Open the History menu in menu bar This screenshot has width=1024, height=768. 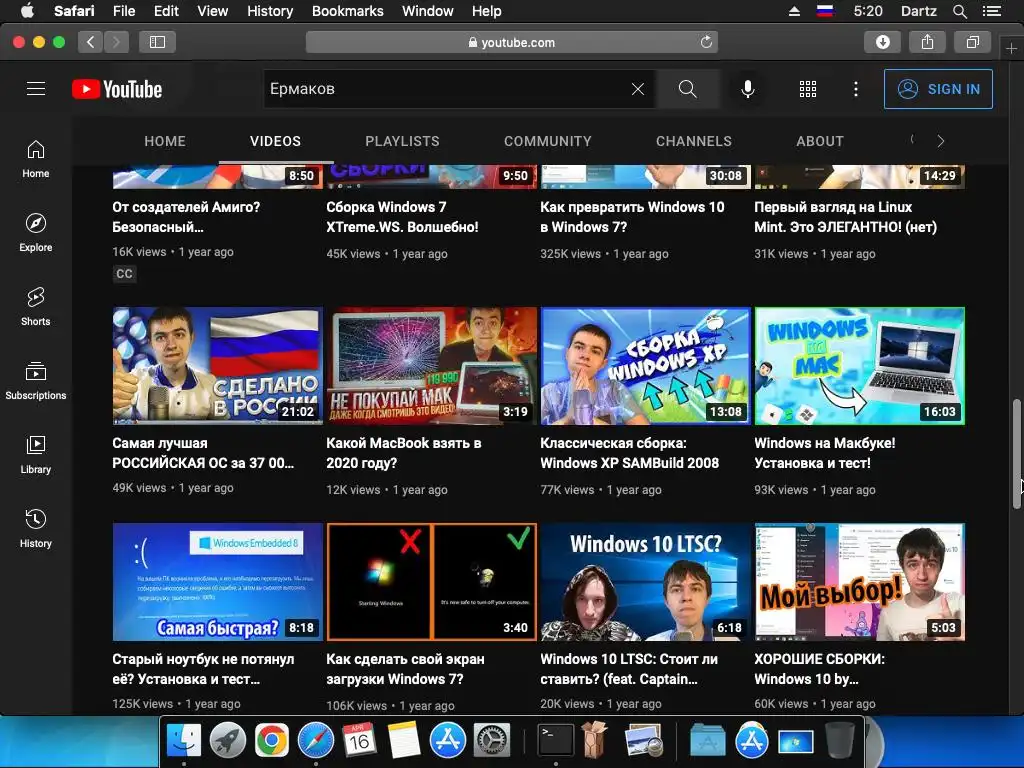coord(270,11)
